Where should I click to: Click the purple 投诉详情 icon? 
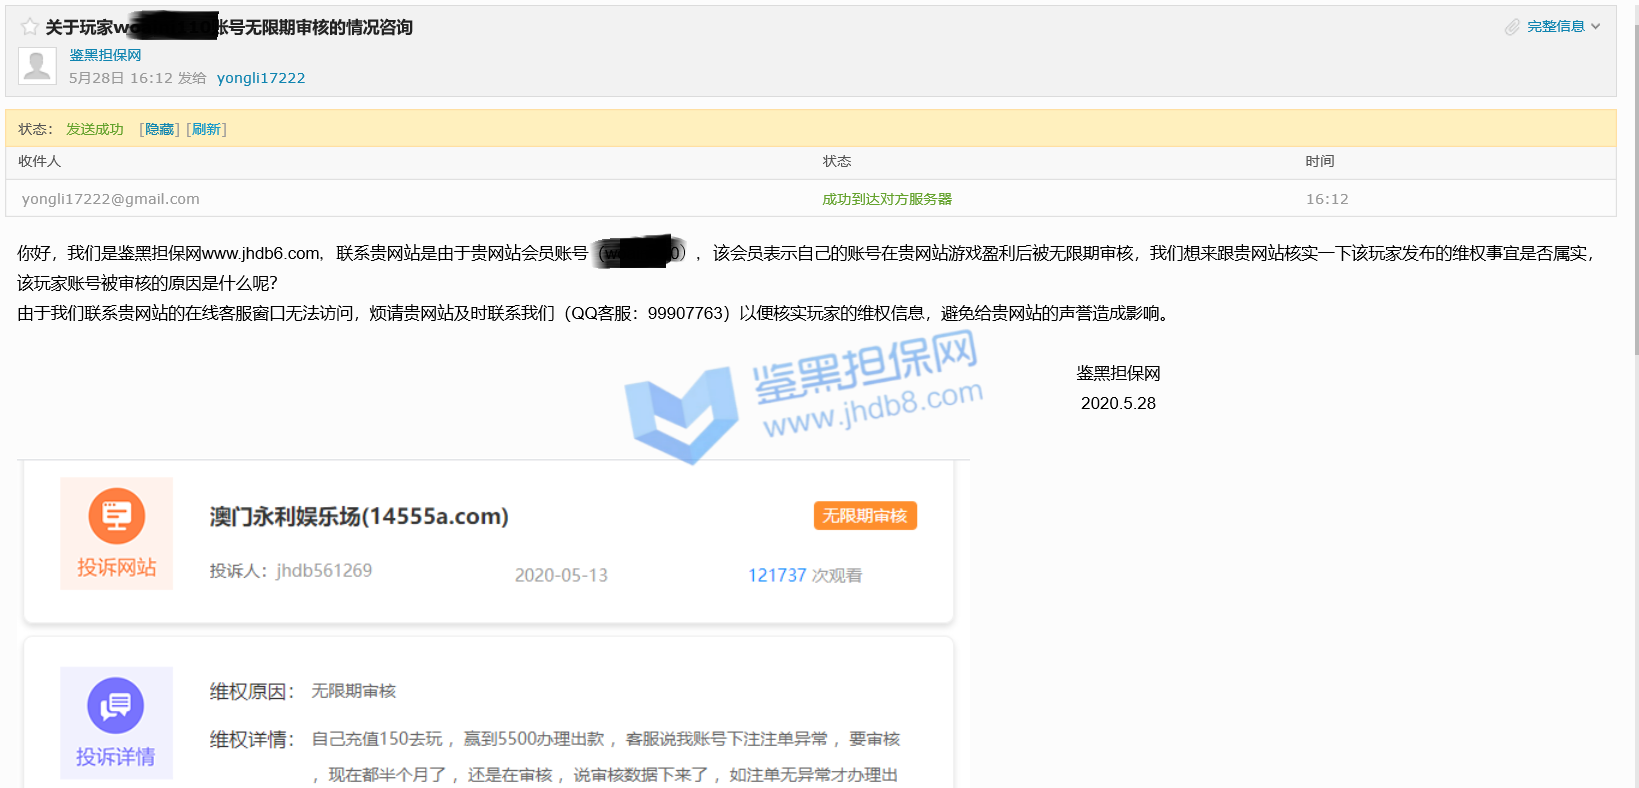[116, 722]
